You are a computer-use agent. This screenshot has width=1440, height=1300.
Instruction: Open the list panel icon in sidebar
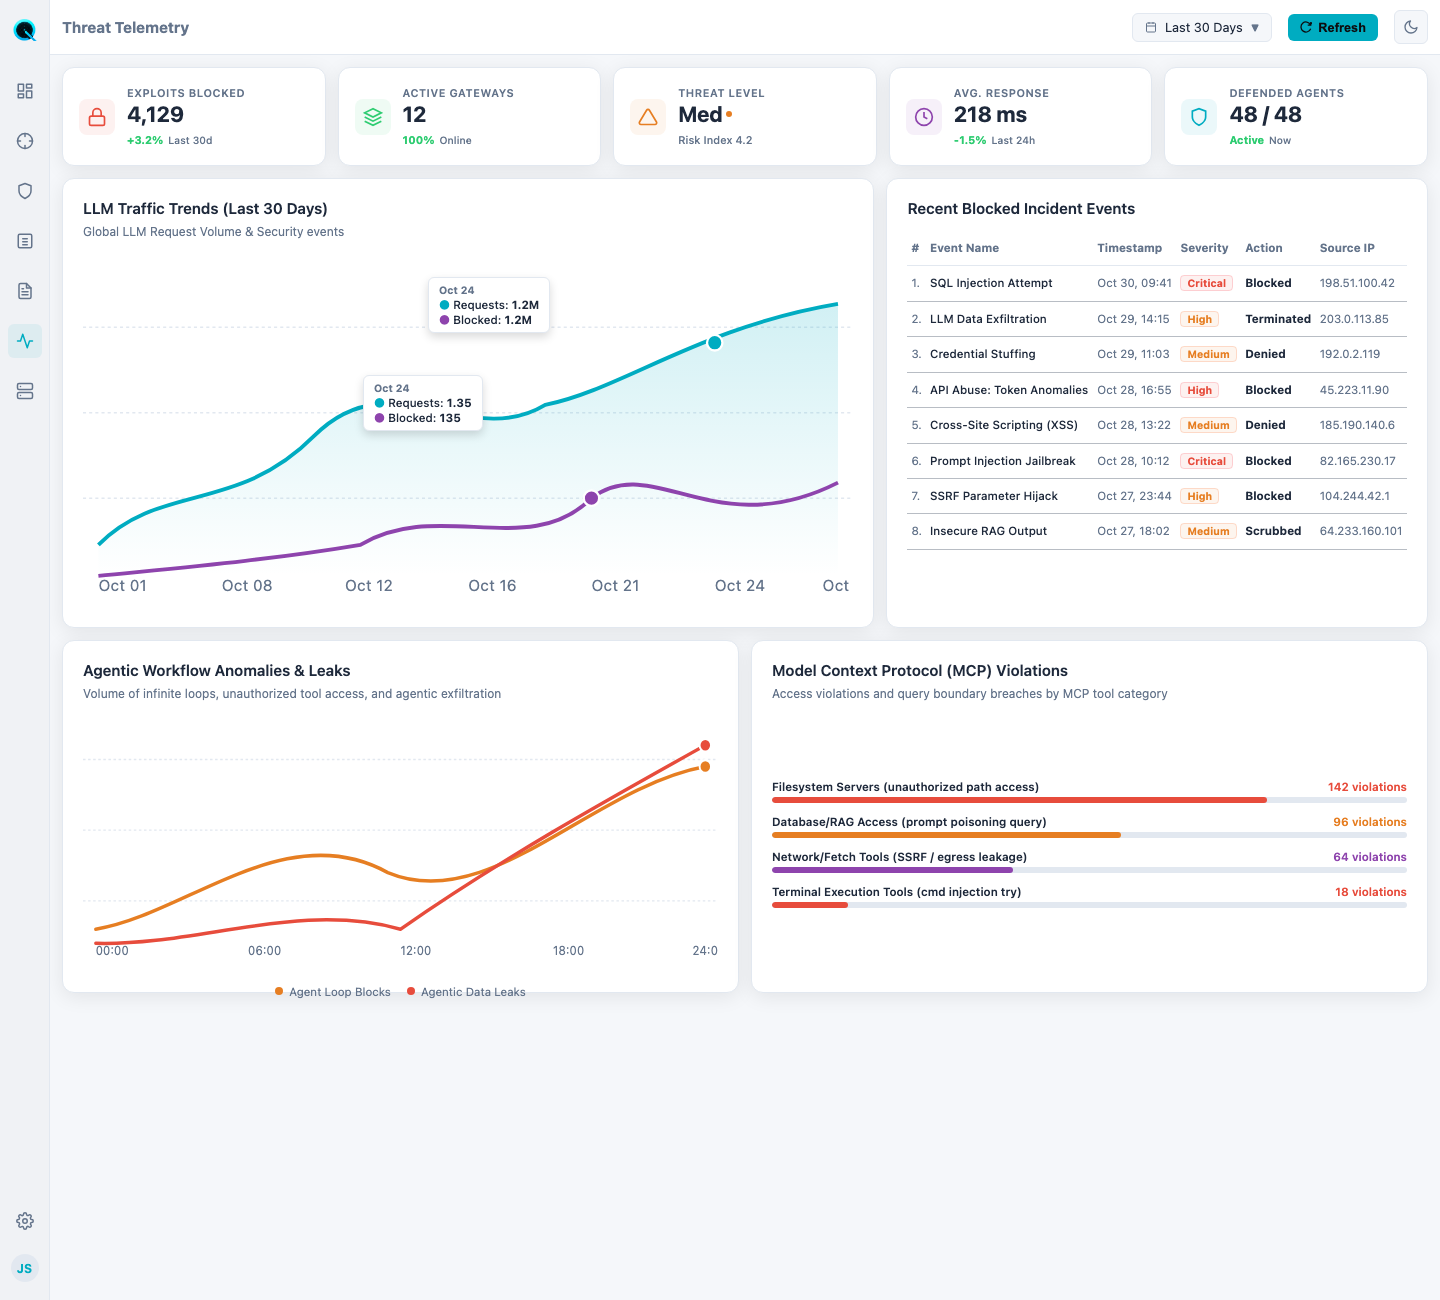(x=25, y=241)
